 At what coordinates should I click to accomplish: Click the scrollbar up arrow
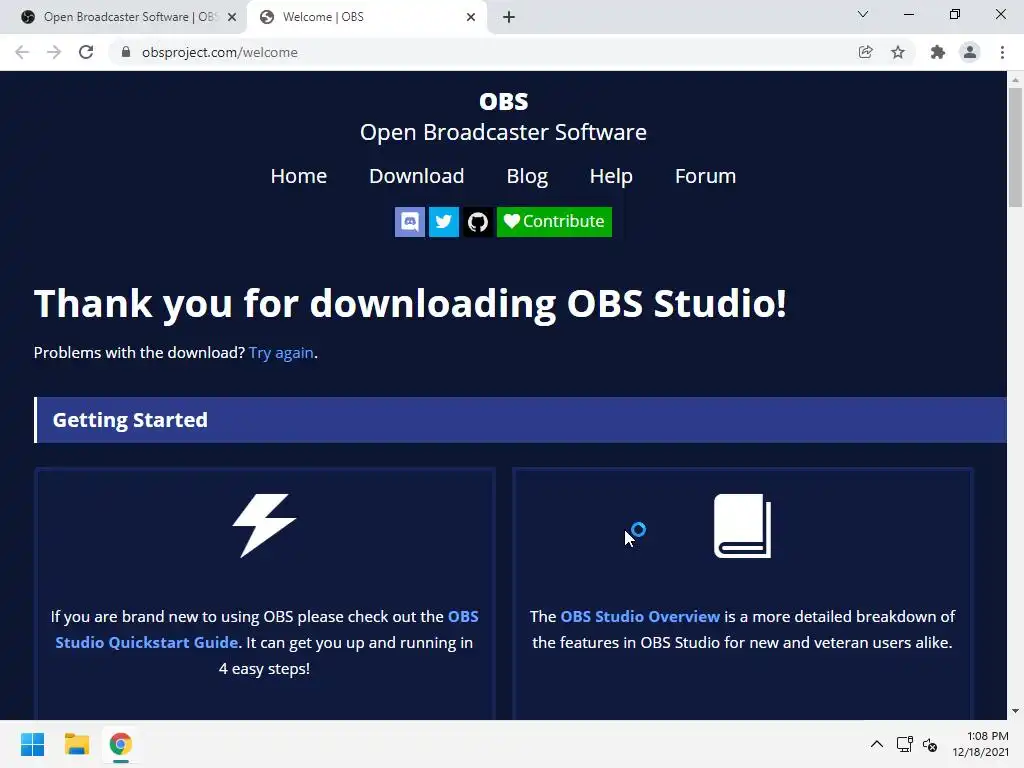1015,80
